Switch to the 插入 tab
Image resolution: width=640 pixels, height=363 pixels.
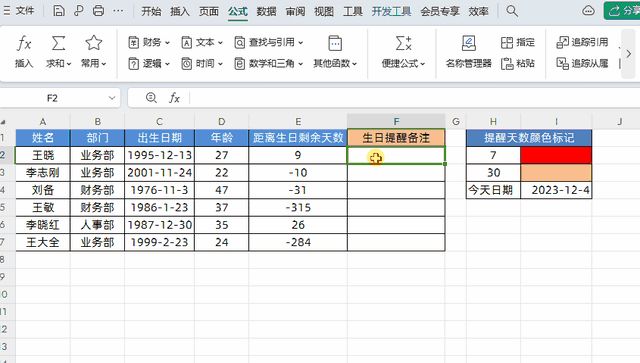[180, 11]
